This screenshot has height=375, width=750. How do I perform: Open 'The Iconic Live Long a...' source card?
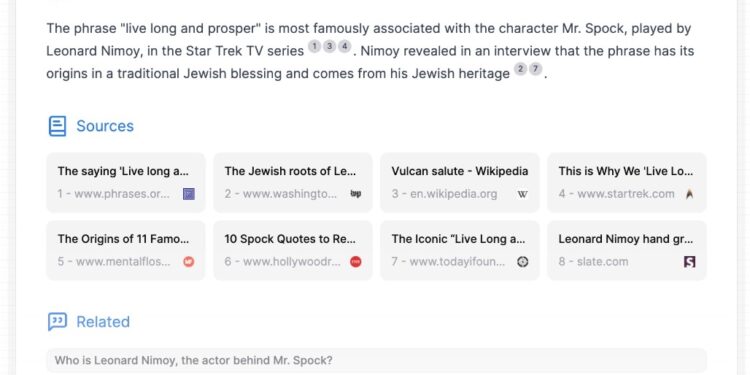pyautogui.click(x=460, y=250)
